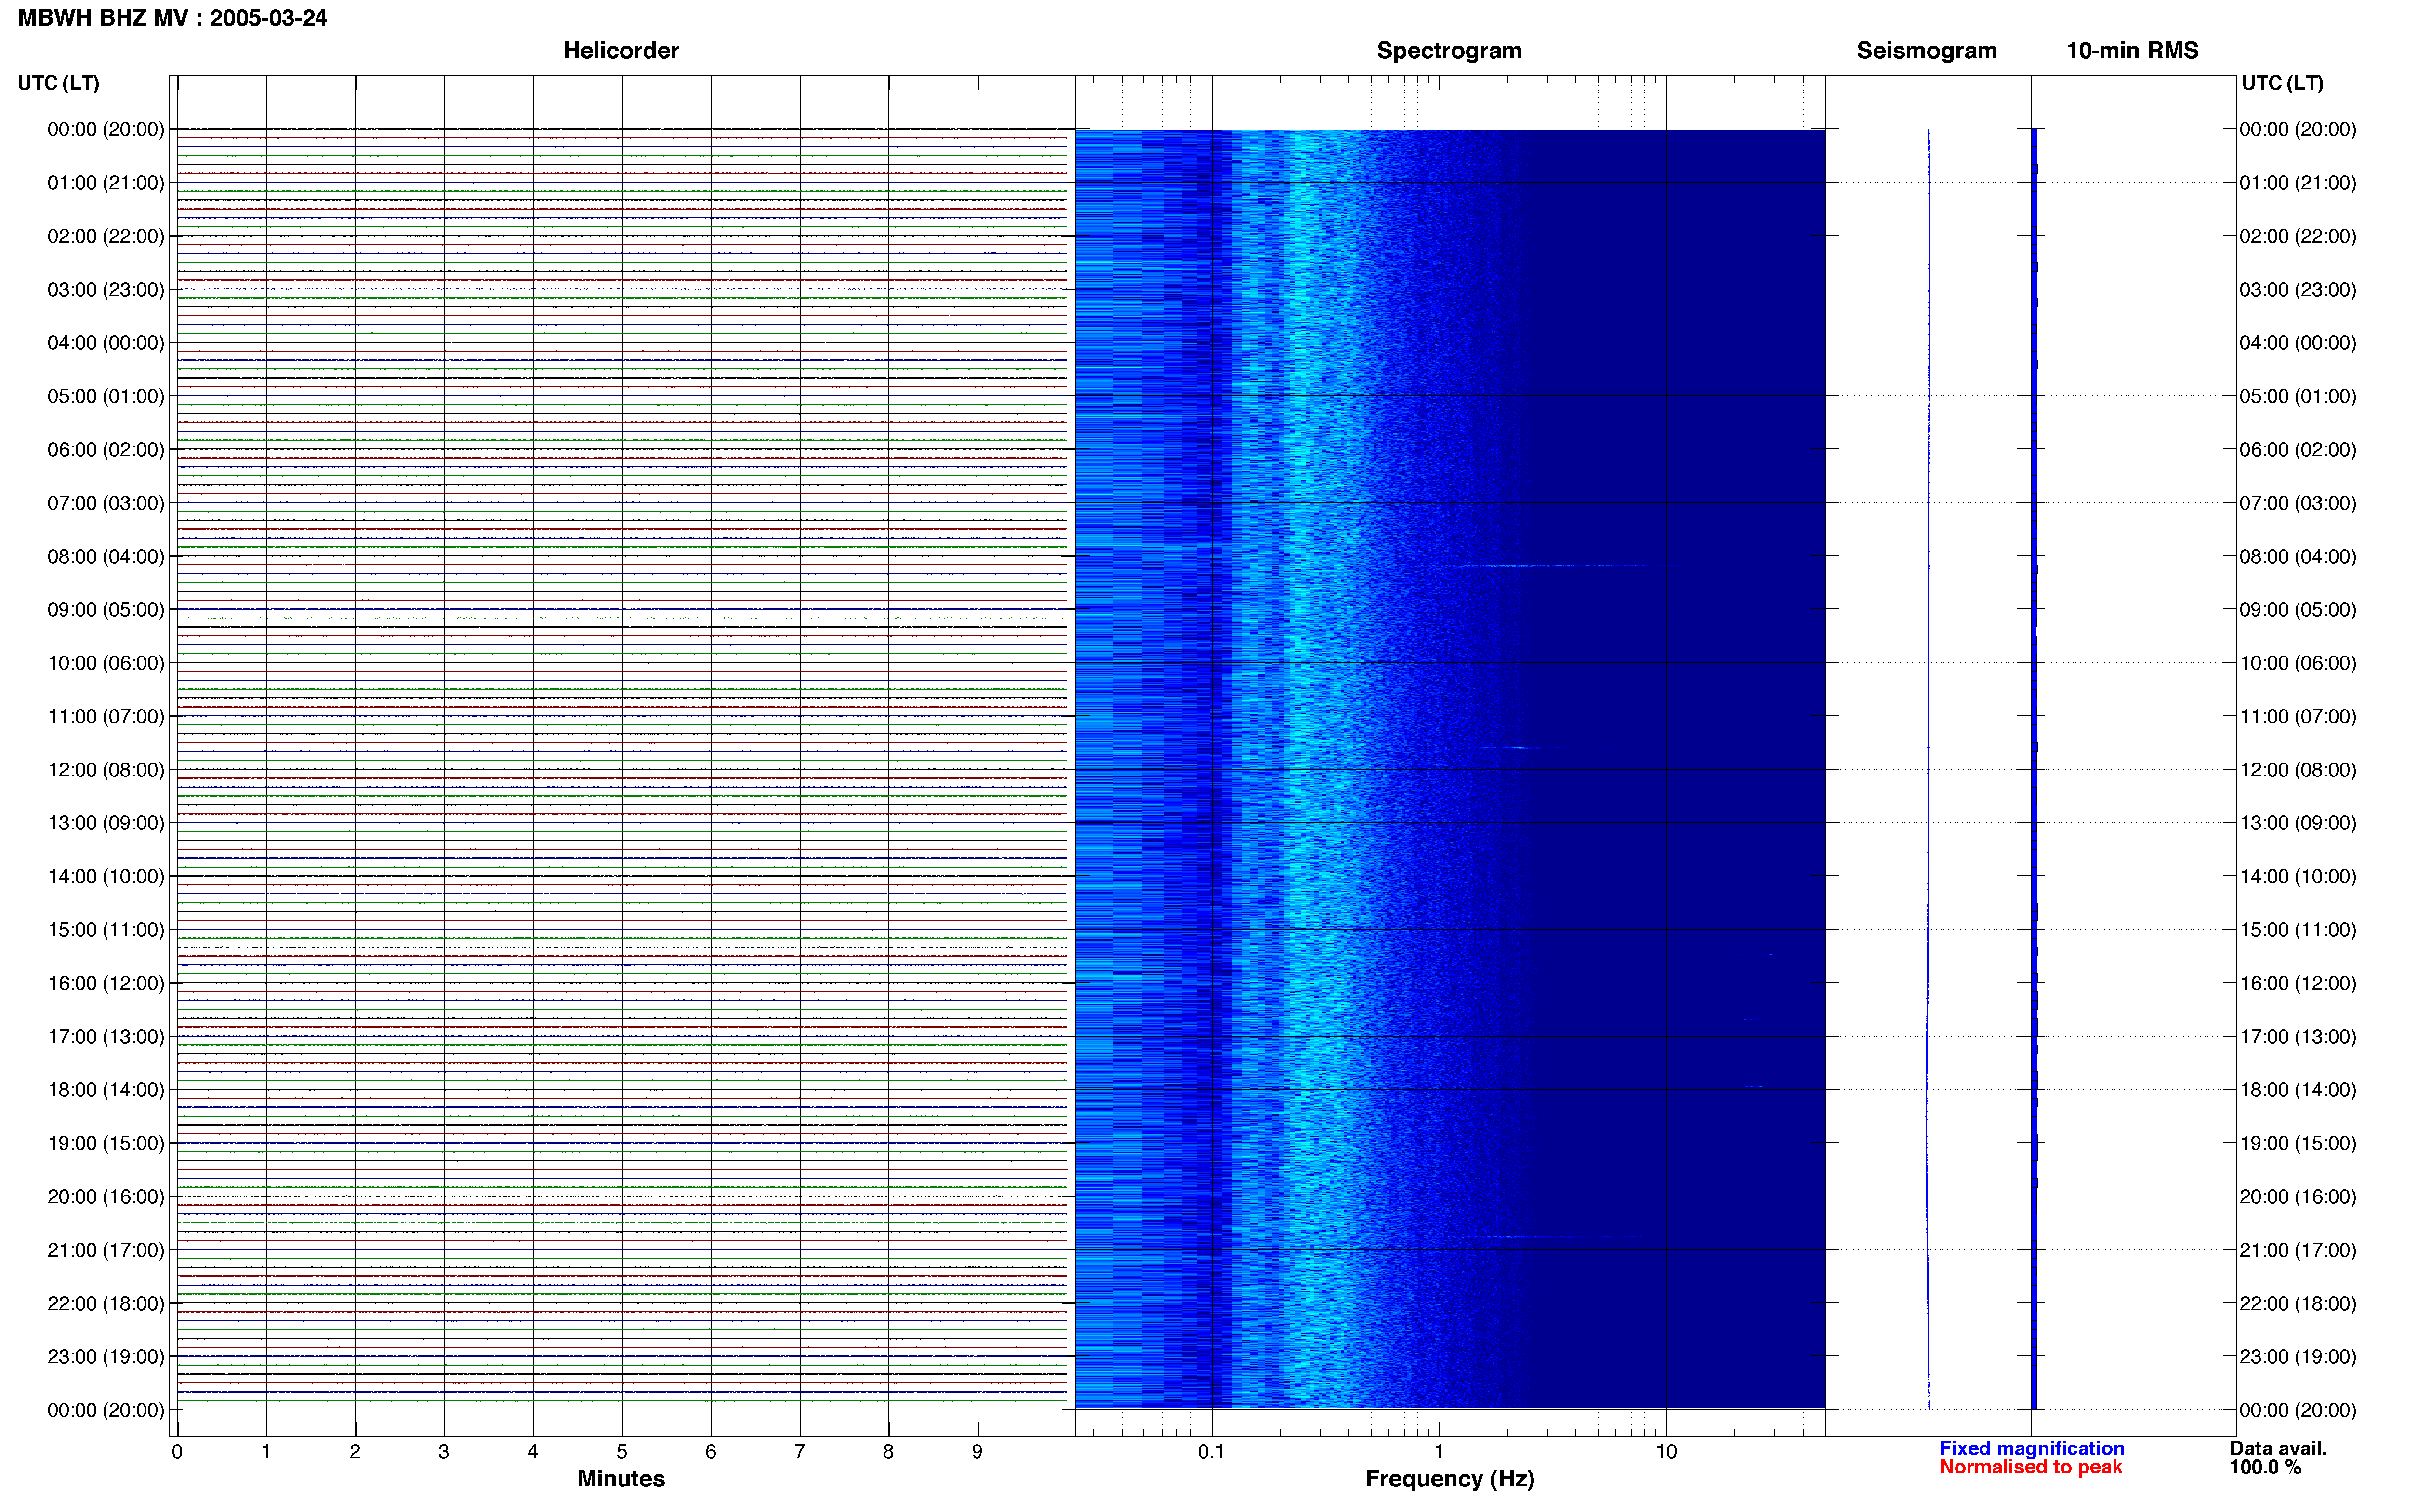The height and width of the screenshot is (1512, 2418).
Task: Click the UTC (LT) label beside the 10-min RMS
Action: click(2282, 83)
